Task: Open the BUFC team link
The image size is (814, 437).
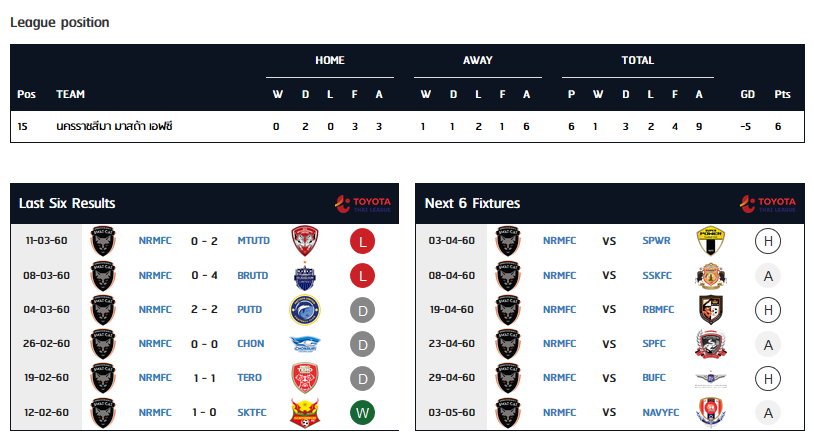Action: [655, 377]
